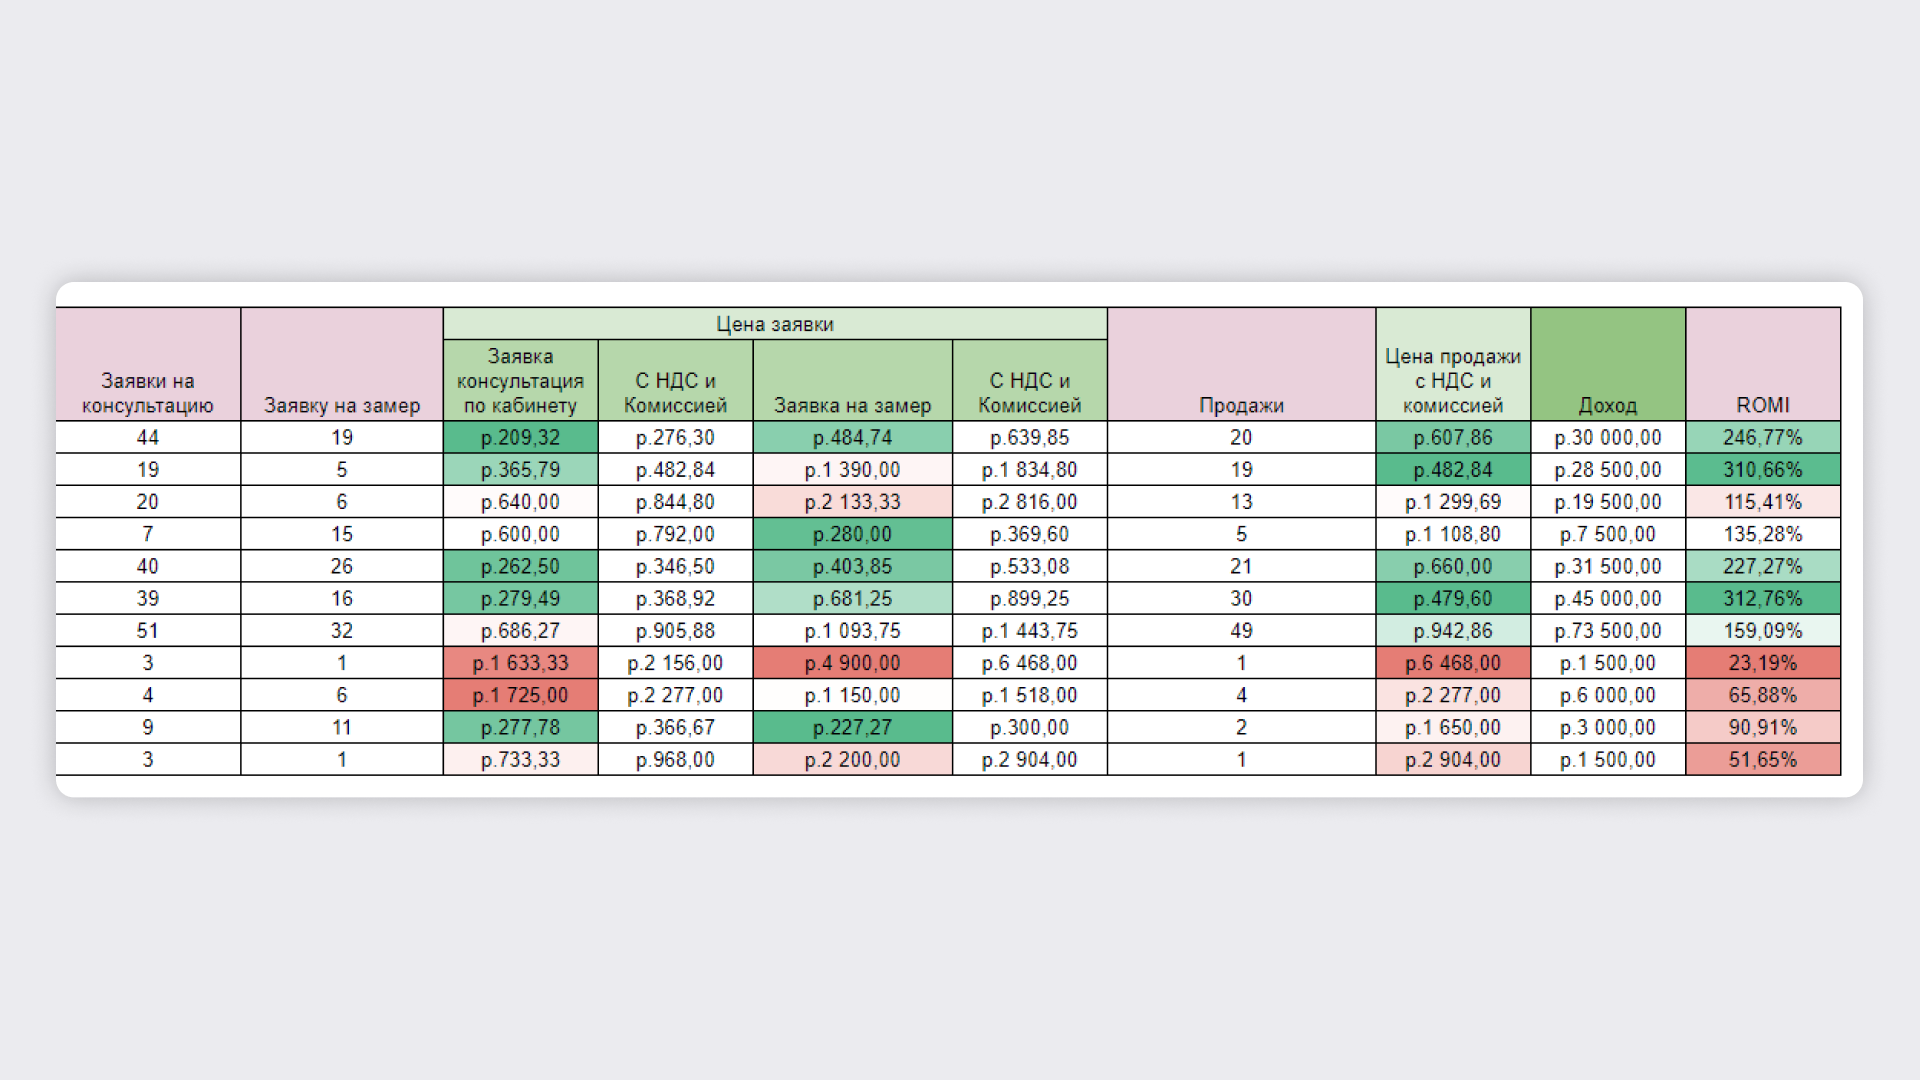Click income cell р.28 500,00
The image size is (1920, 1080).
(x=1608, y=470)
